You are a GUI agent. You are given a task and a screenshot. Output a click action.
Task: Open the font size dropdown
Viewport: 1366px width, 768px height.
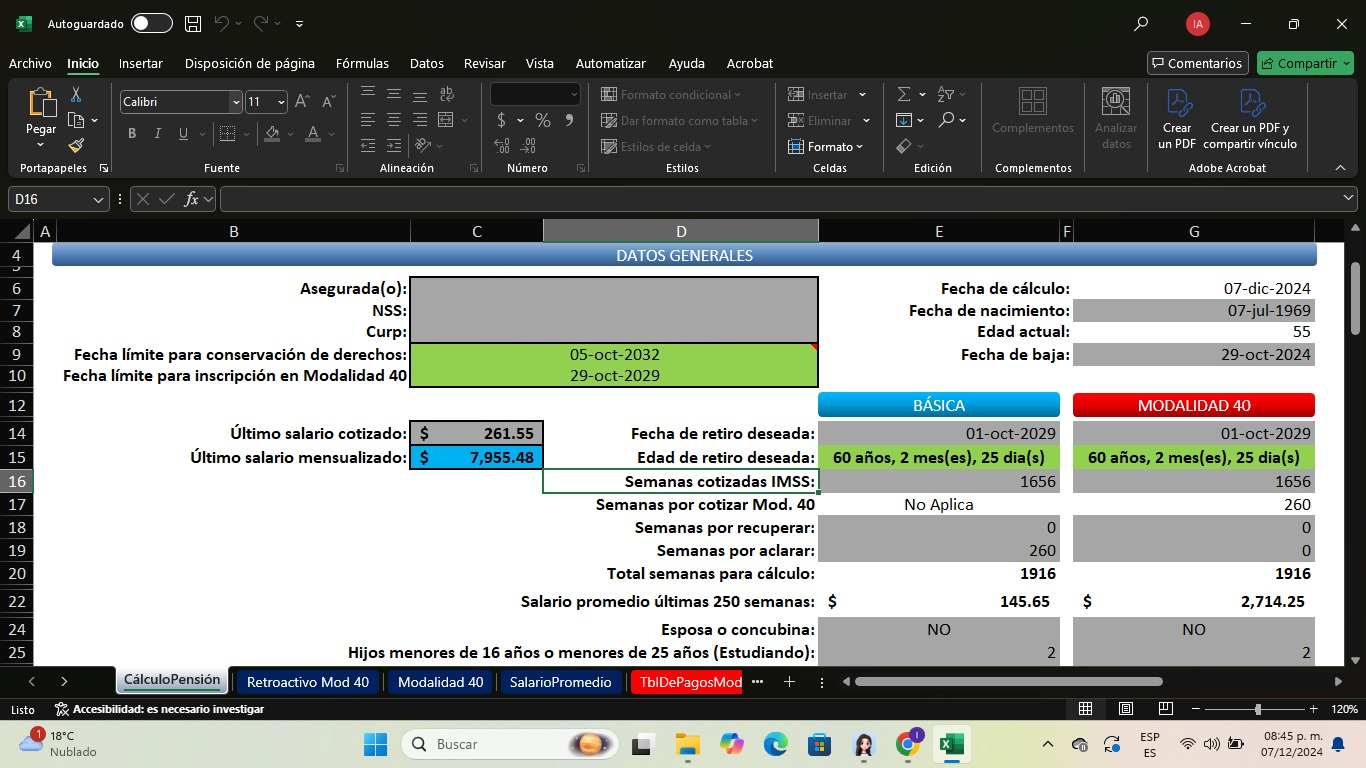coord(281,102)
